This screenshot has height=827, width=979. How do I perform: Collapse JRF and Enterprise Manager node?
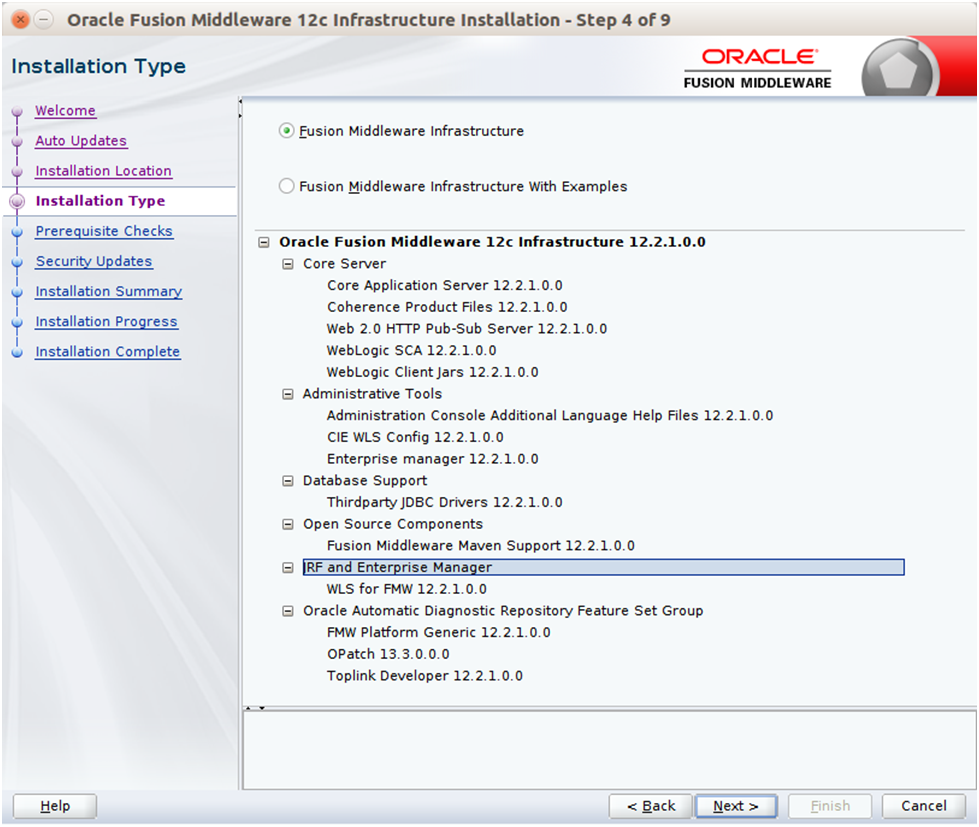(288, 567)
